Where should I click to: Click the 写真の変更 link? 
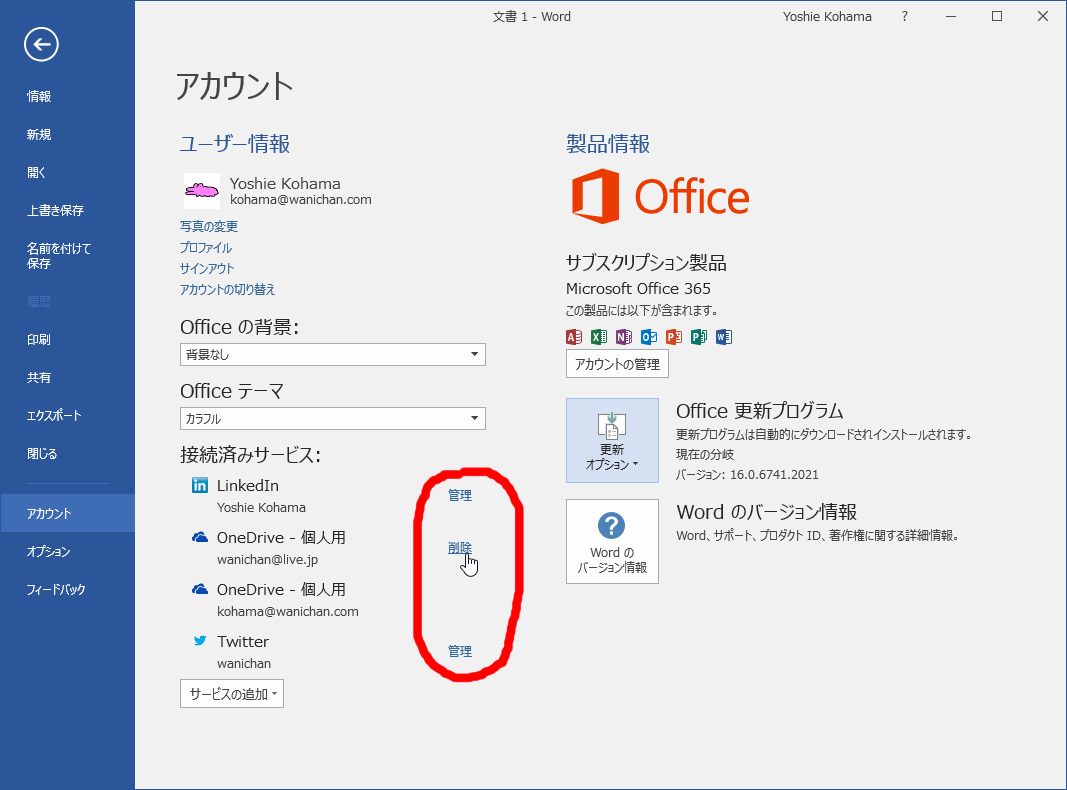point(209,227)
